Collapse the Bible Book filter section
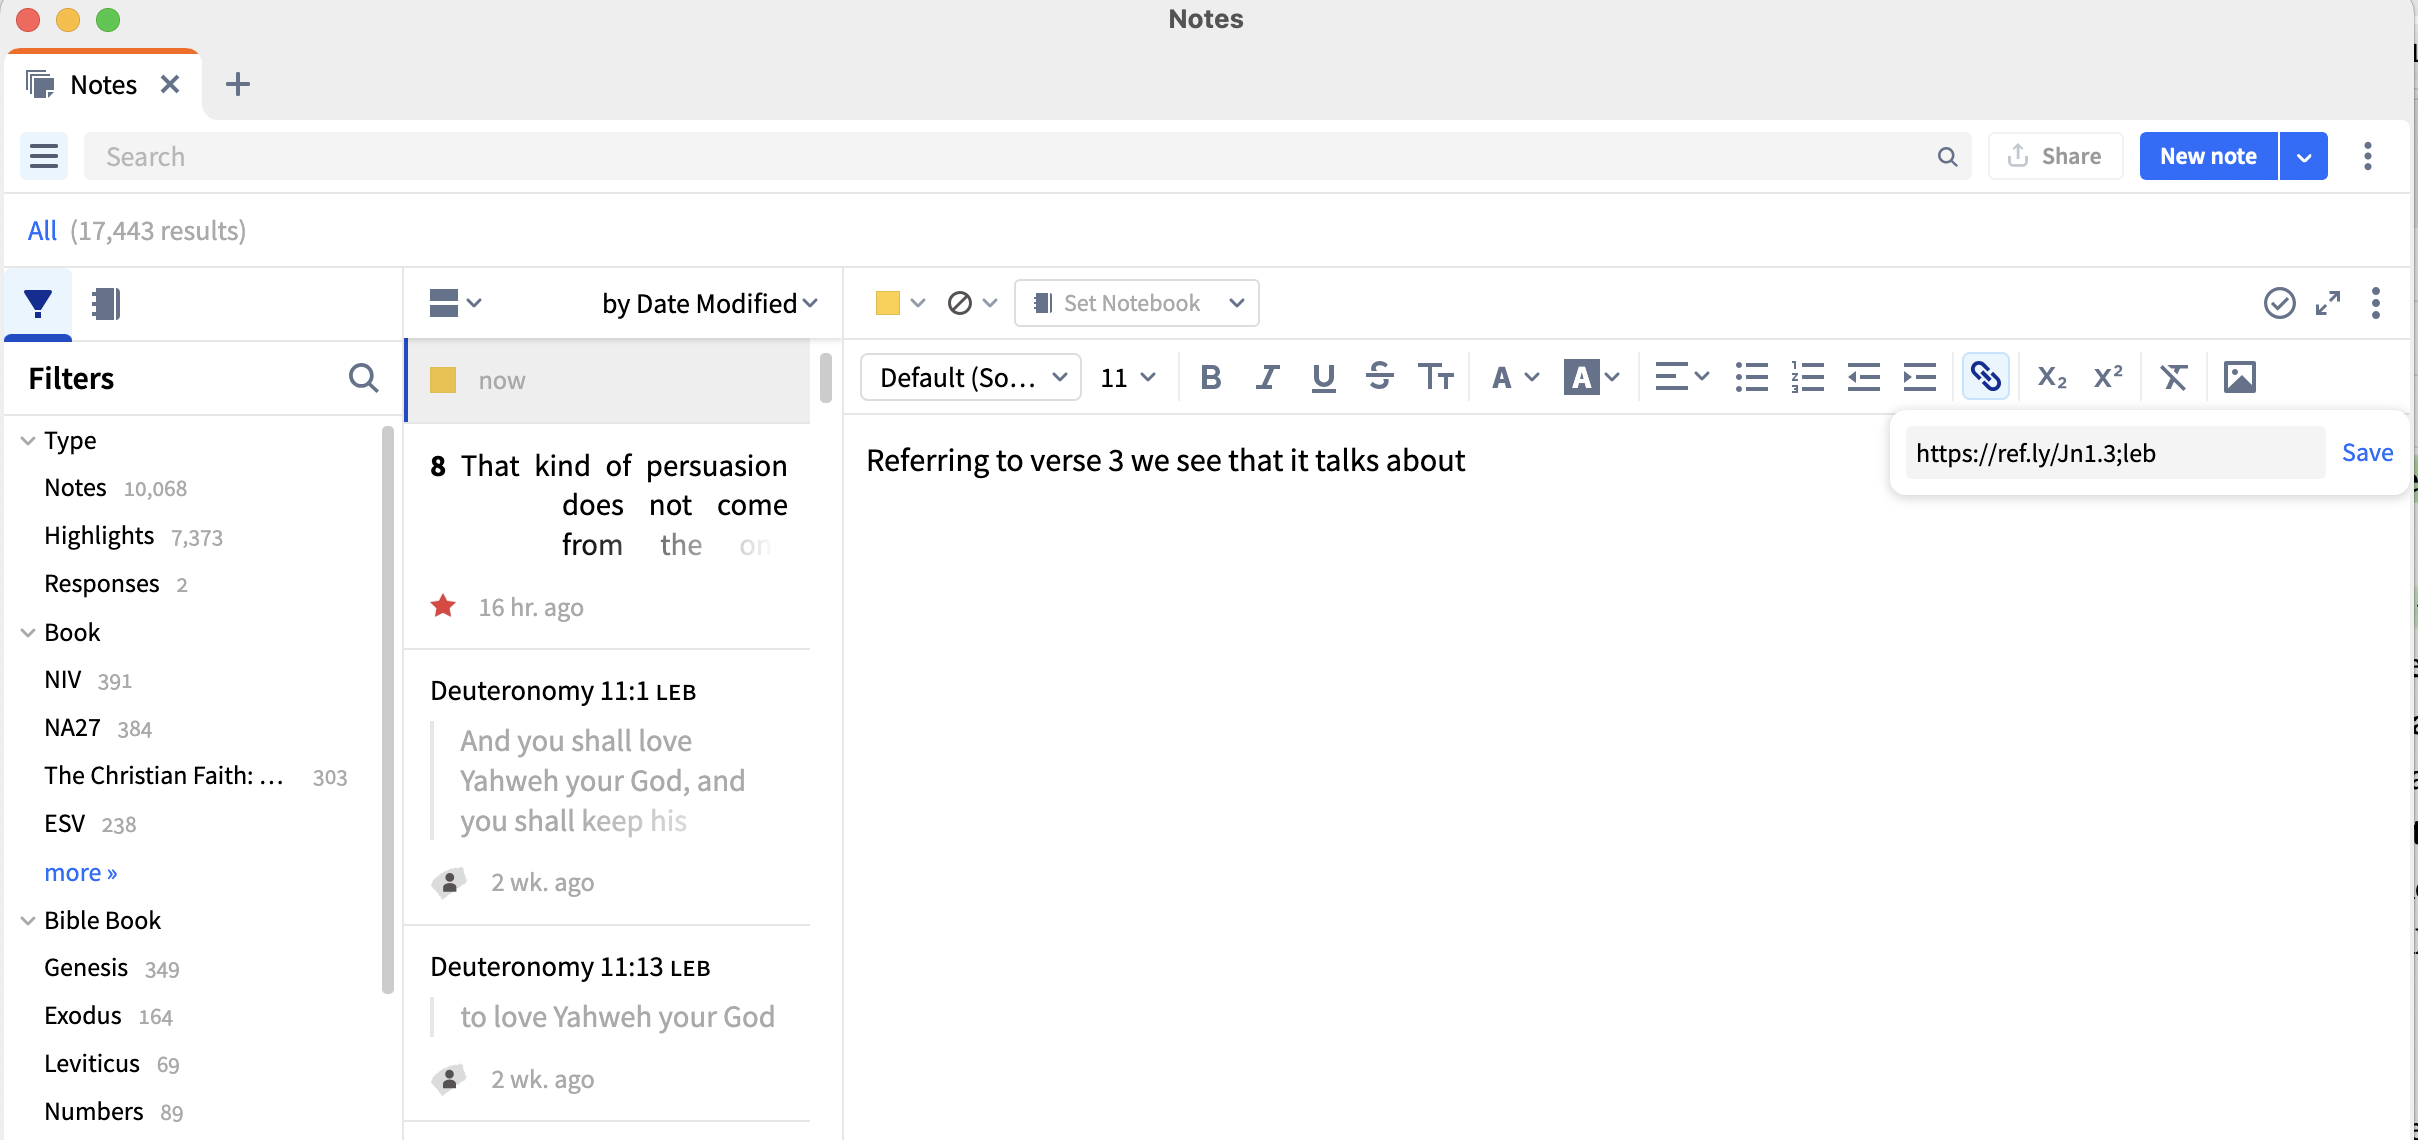This screenshot has width=2418, height=1140. (x=28, y=920)
